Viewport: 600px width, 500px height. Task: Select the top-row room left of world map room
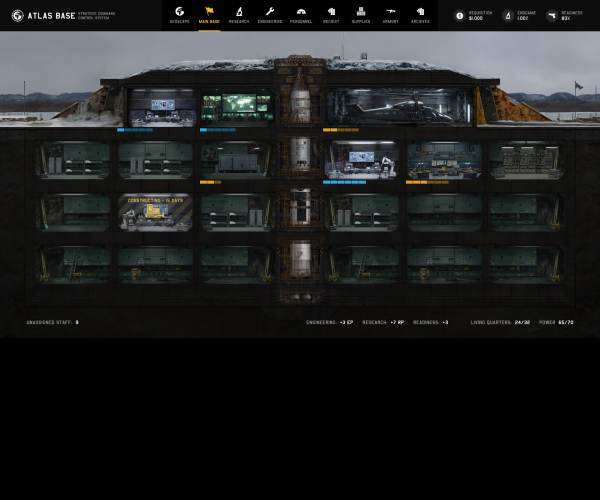[x=161, y=107]
